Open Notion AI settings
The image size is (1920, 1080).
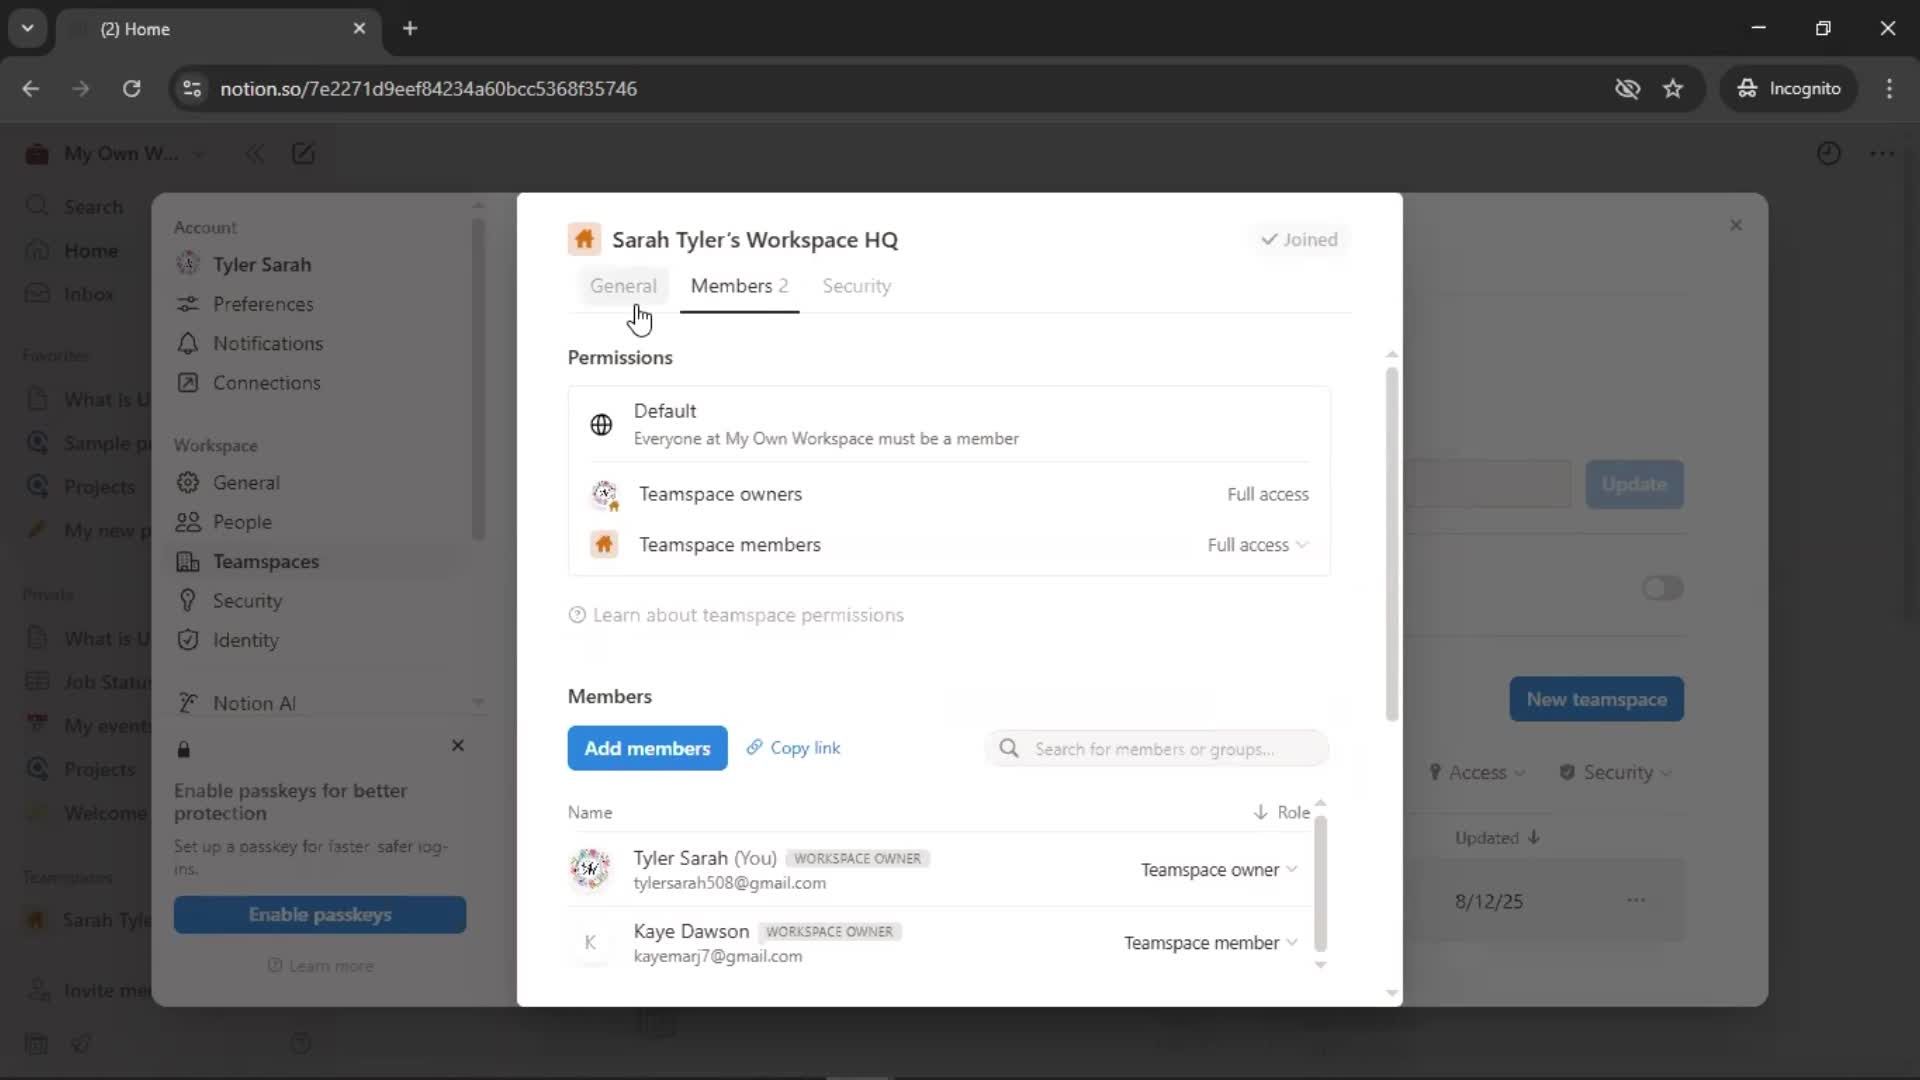tap(320, 703)
